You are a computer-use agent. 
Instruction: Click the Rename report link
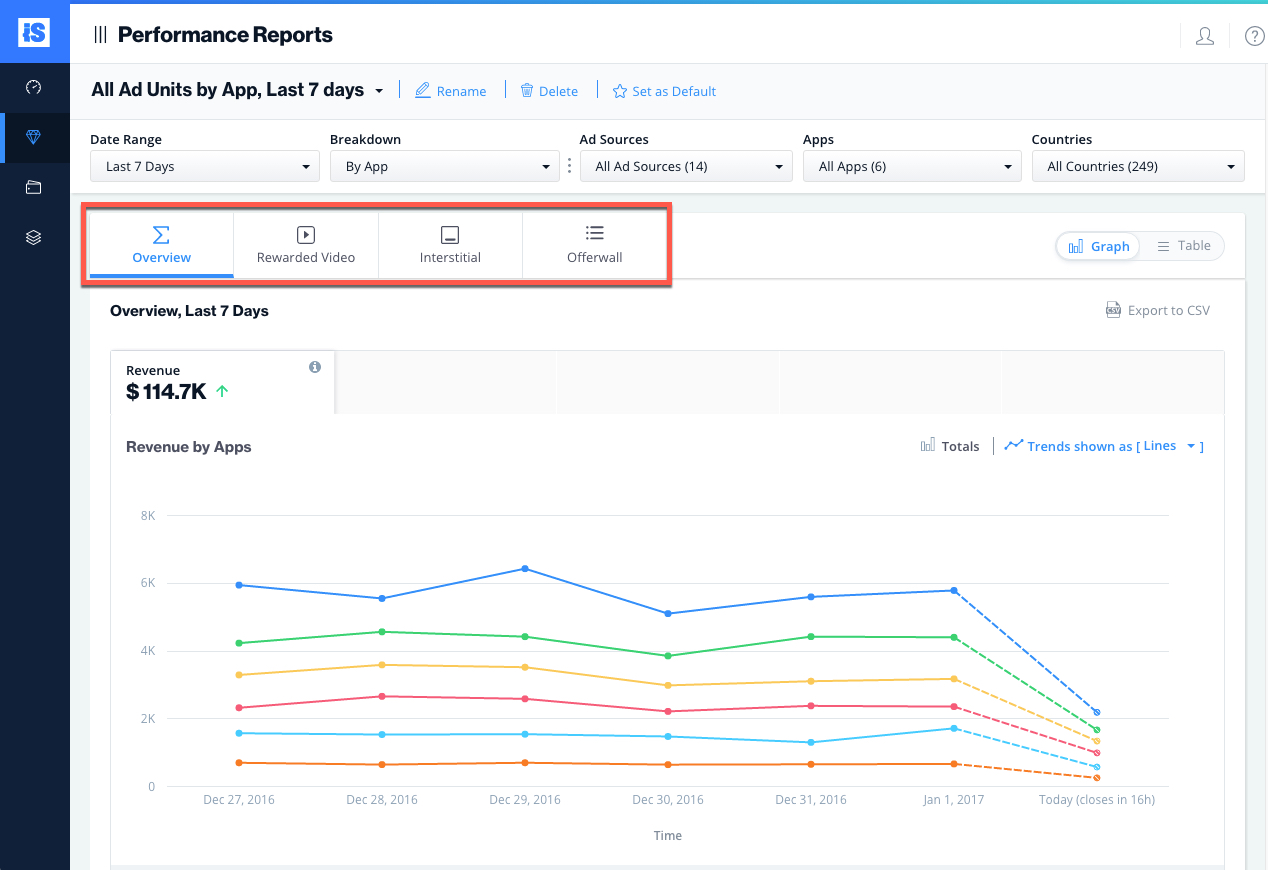tap(450, 91)
